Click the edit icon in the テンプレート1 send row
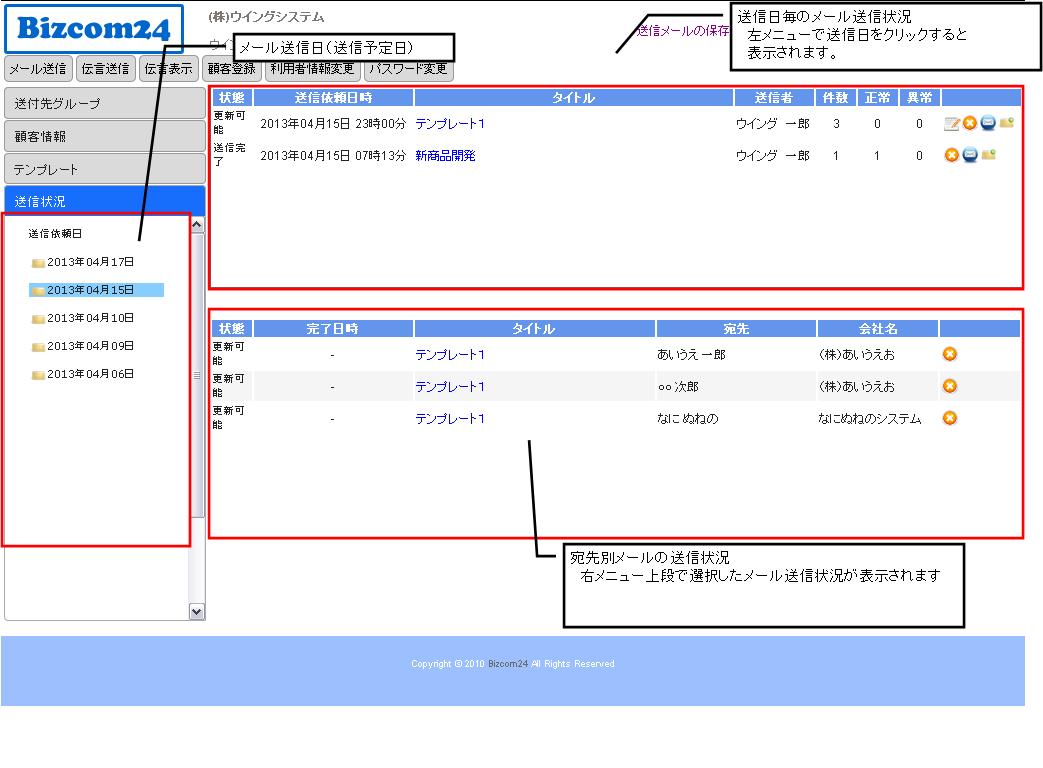The height and width of the screenshot is (768, 1043). point(952,124)
